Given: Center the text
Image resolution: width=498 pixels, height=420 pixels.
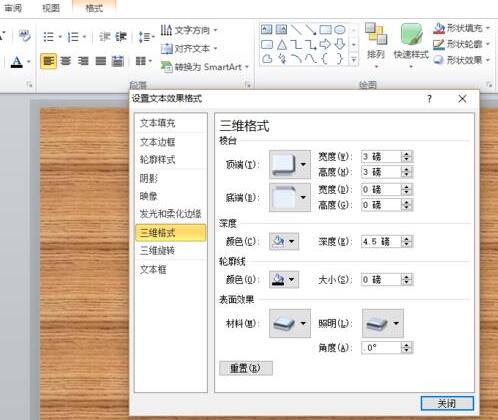Looking at the screenshot, I should 66,61.
